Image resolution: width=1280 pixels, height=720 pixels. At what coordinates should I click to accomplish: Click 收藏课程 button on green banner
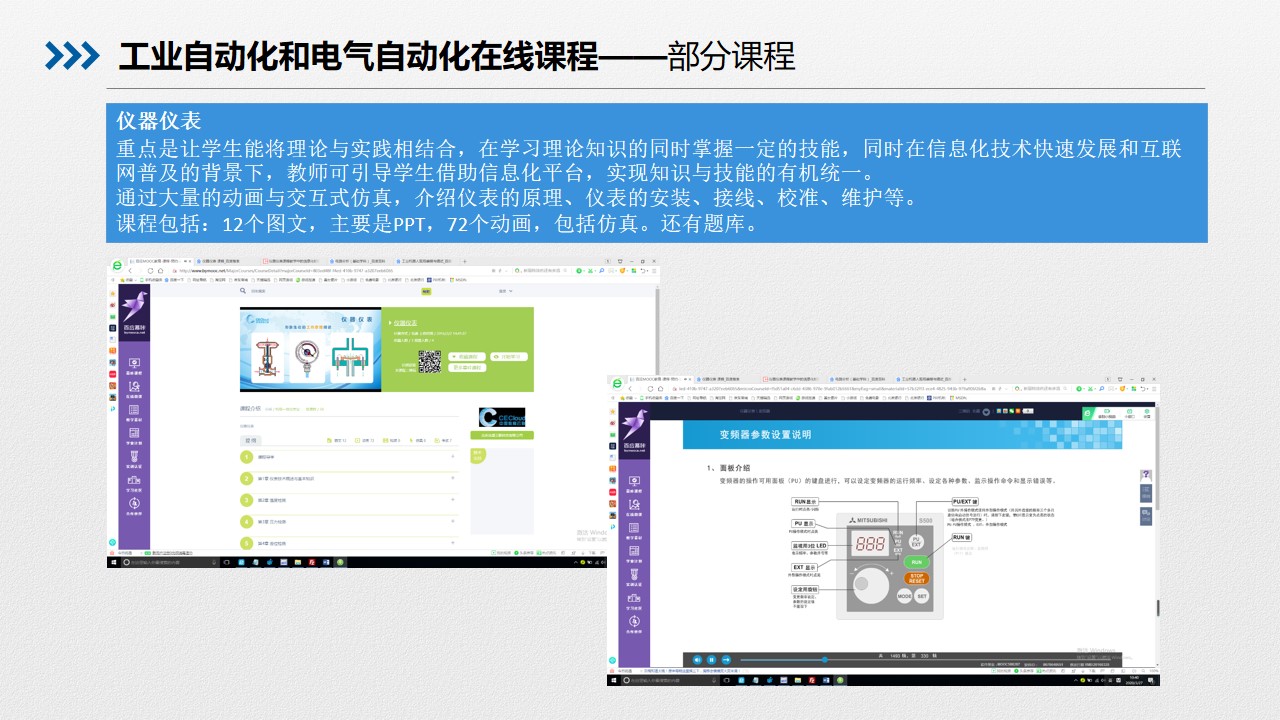(x=467, y=357)
